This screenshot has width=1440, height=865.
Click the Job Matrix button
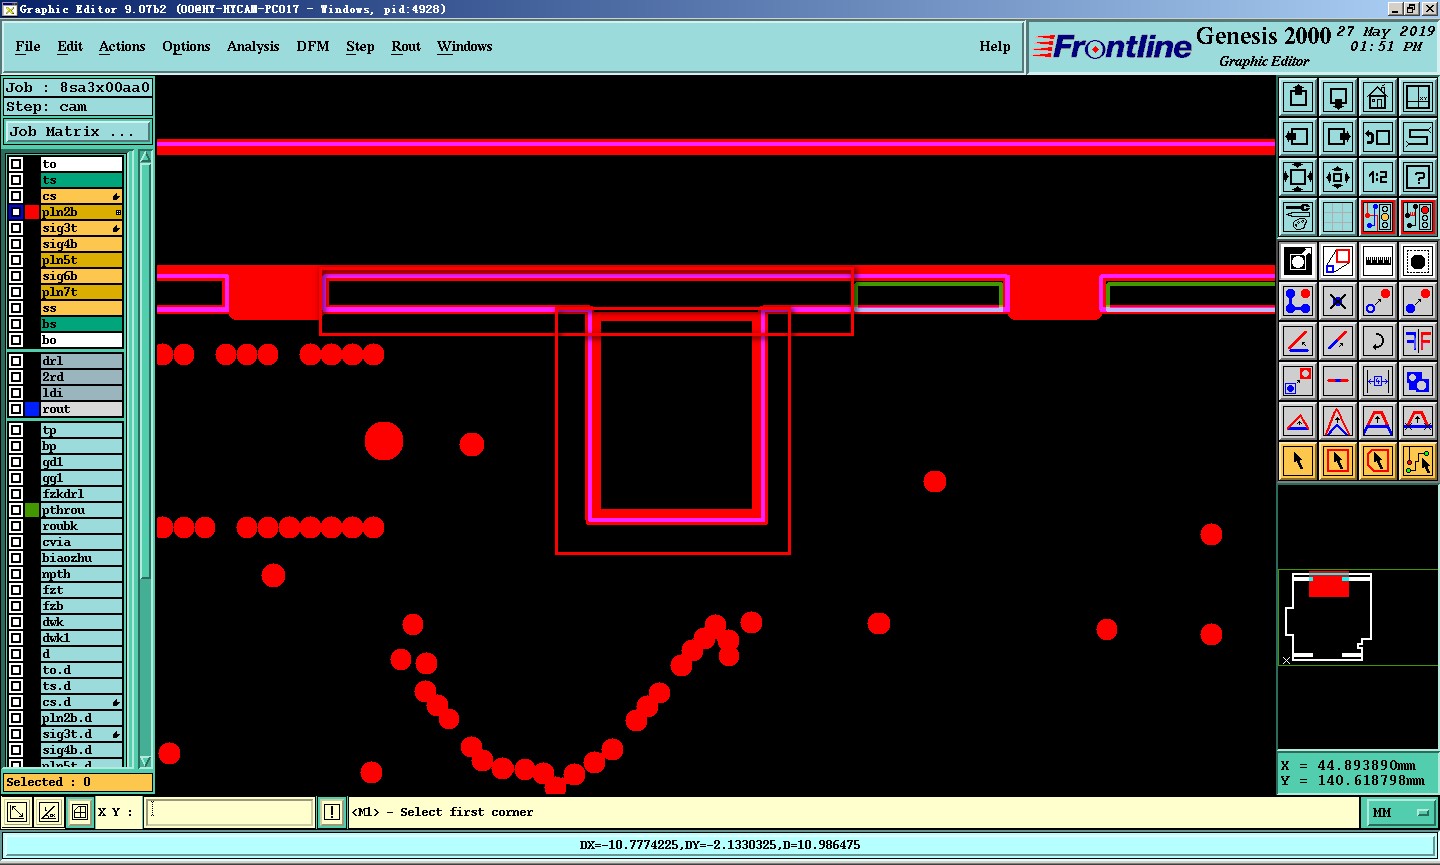coord(78,132)
